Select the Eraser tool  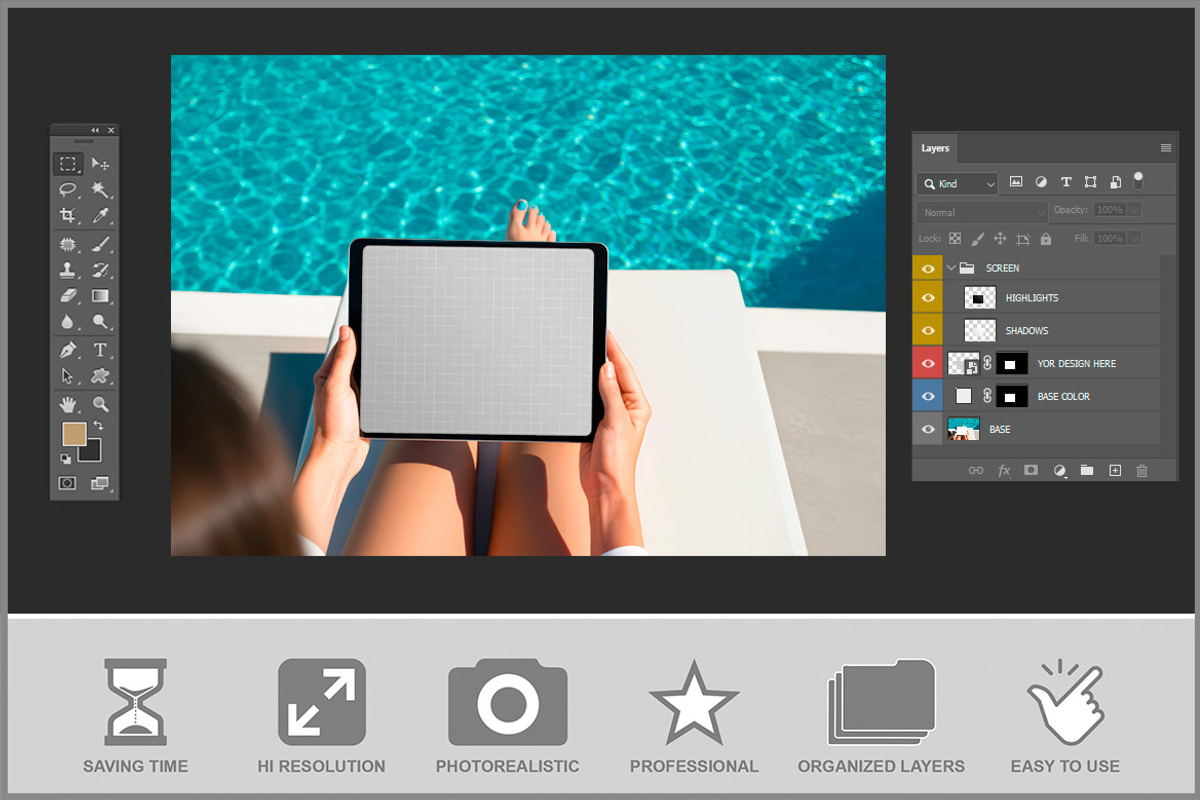point(68,296)
